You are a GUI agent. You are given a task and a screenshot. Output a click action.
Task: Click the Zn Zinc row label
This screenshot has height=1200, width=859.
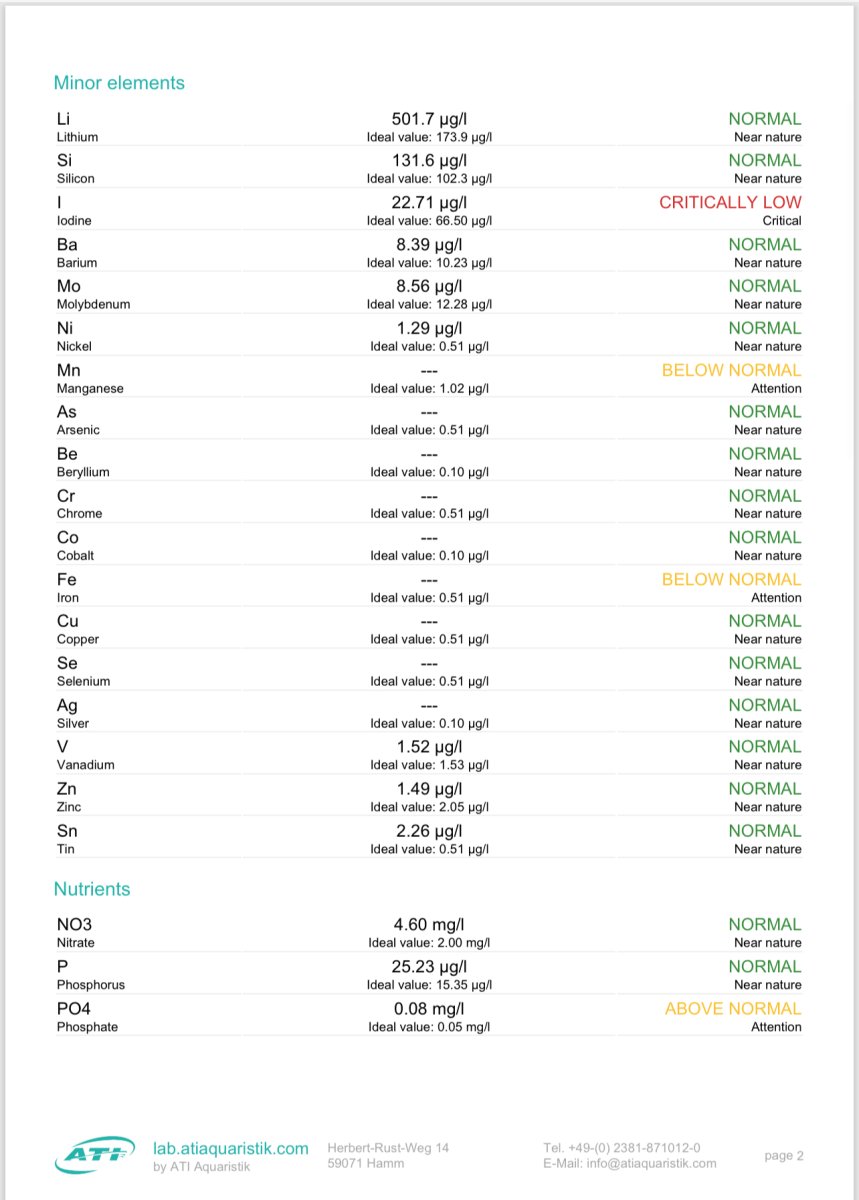pos(67,789)
